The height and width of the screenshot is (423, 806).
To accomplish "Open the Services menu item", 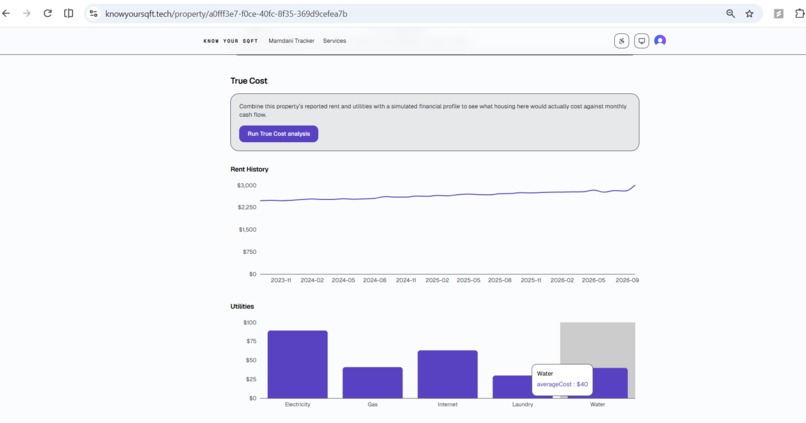I will coord(334,41).
